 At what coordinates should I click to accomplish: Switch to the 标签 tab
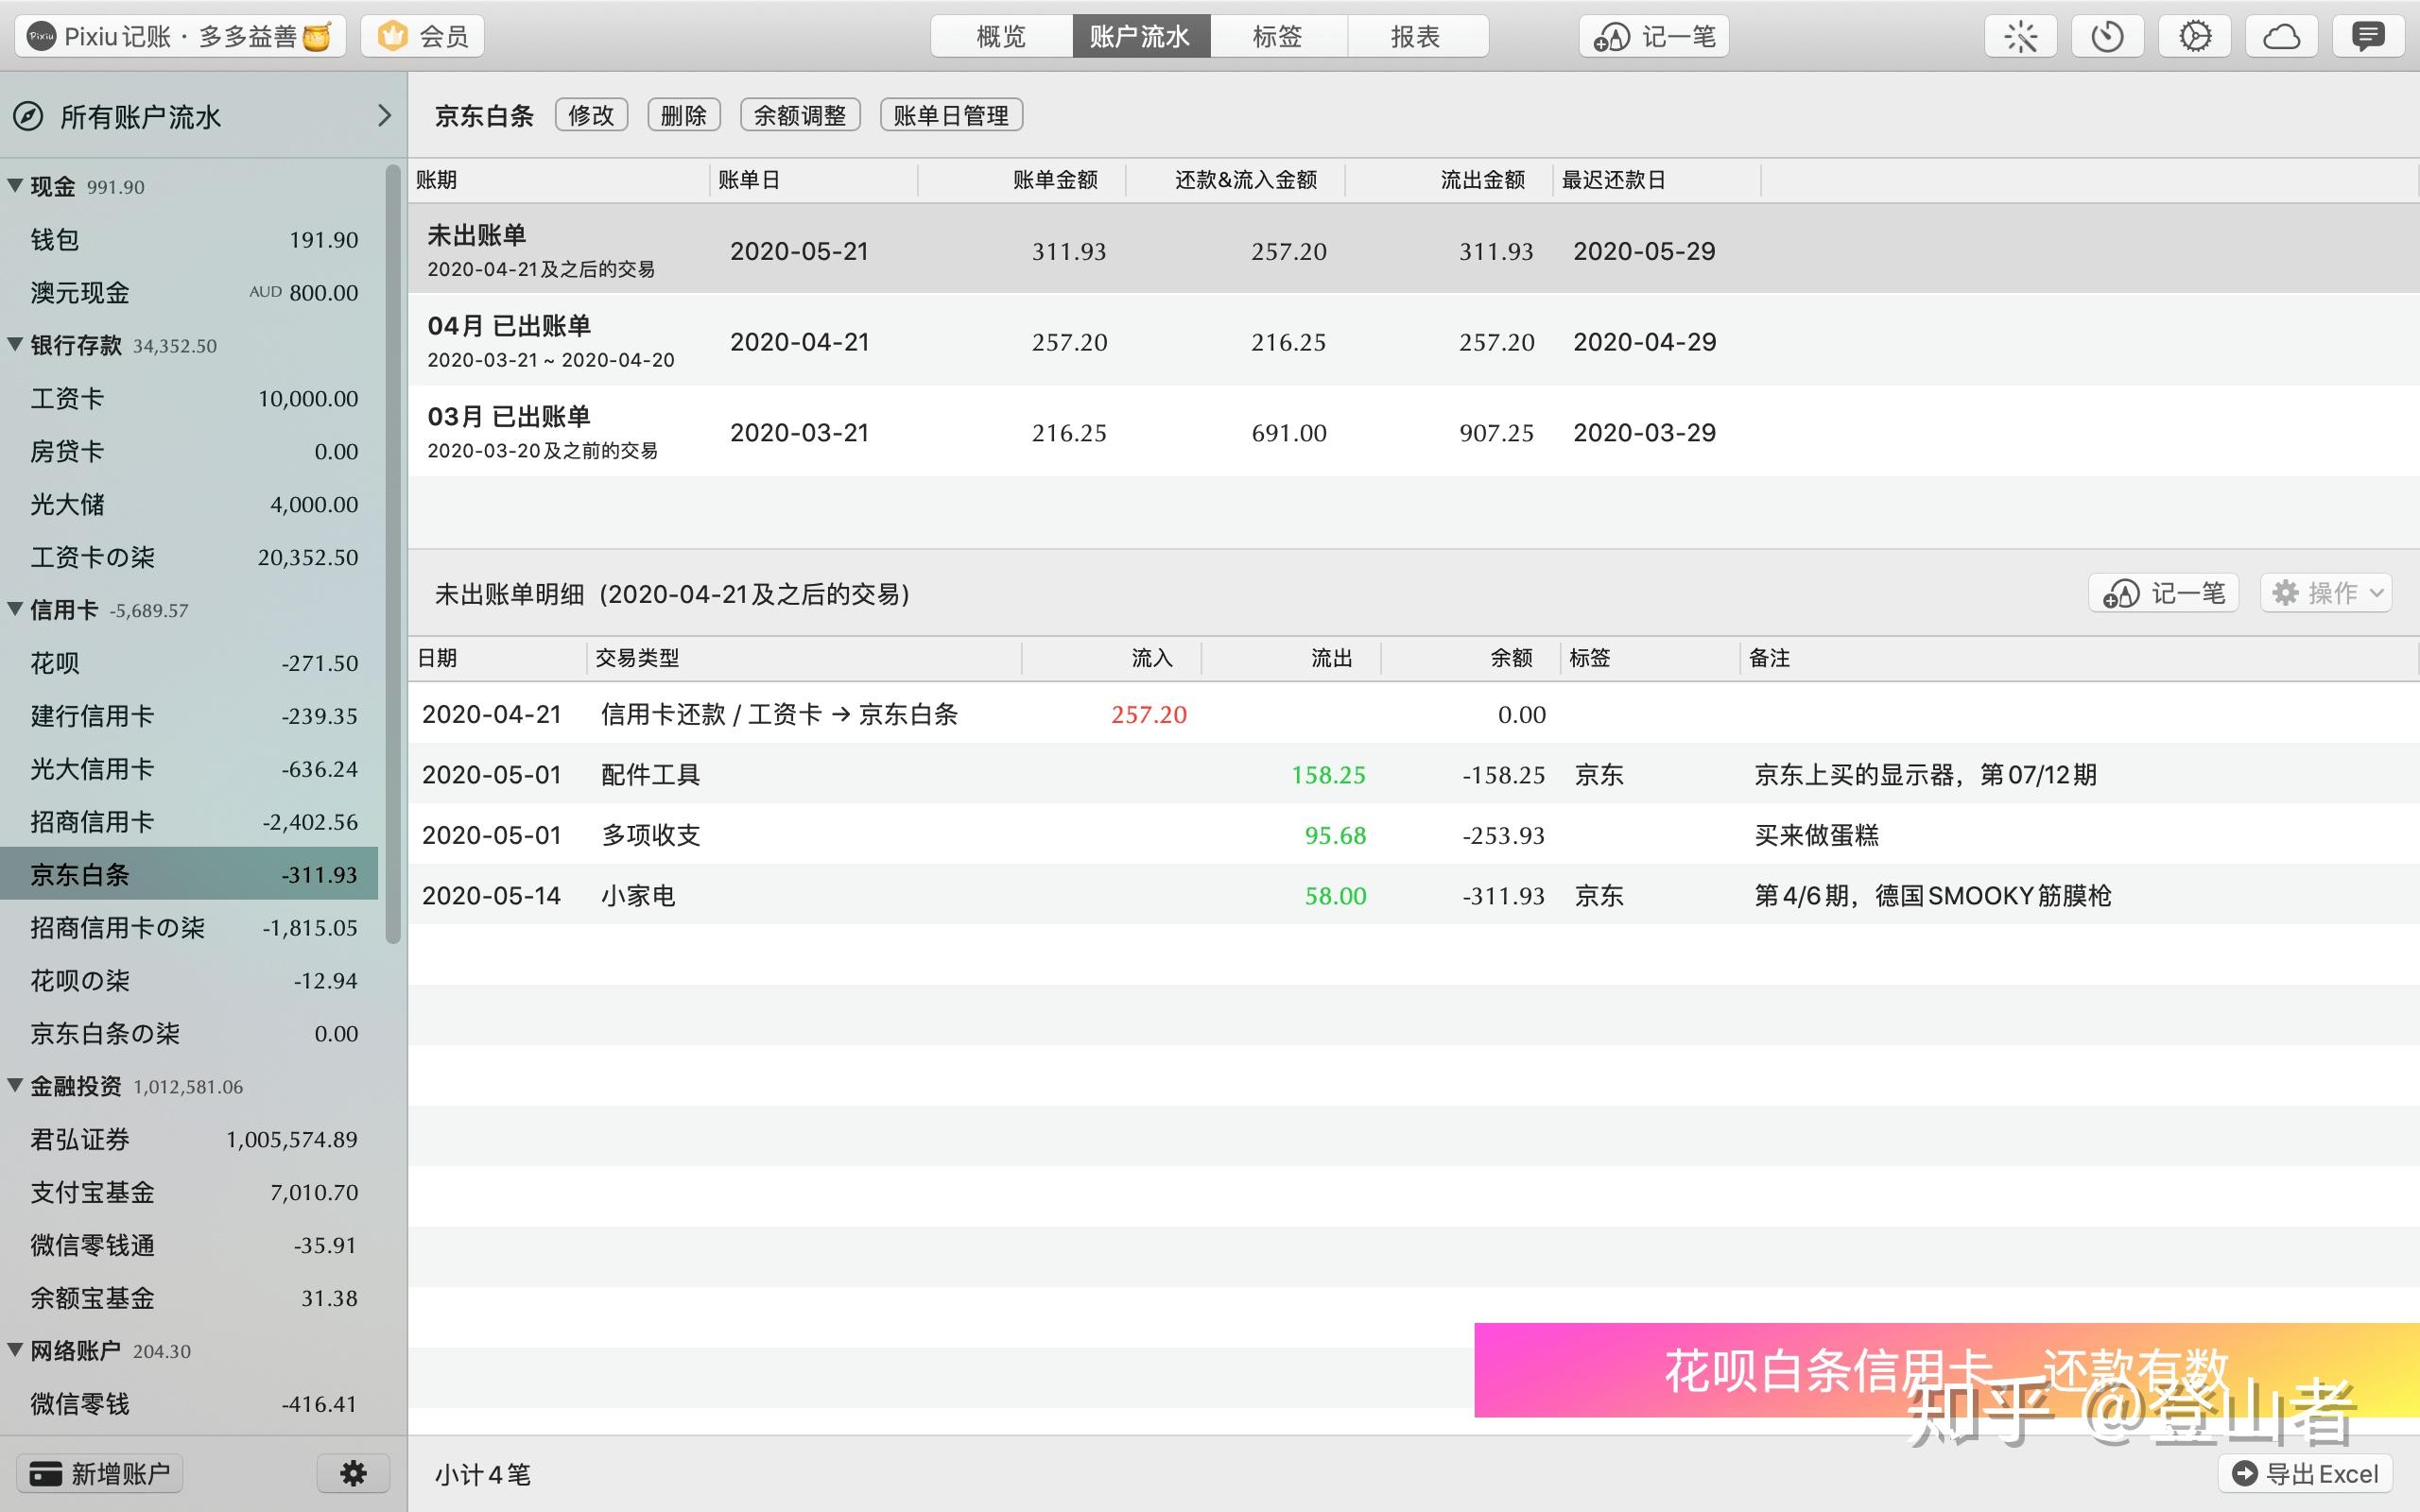[x=1278, y=37]
